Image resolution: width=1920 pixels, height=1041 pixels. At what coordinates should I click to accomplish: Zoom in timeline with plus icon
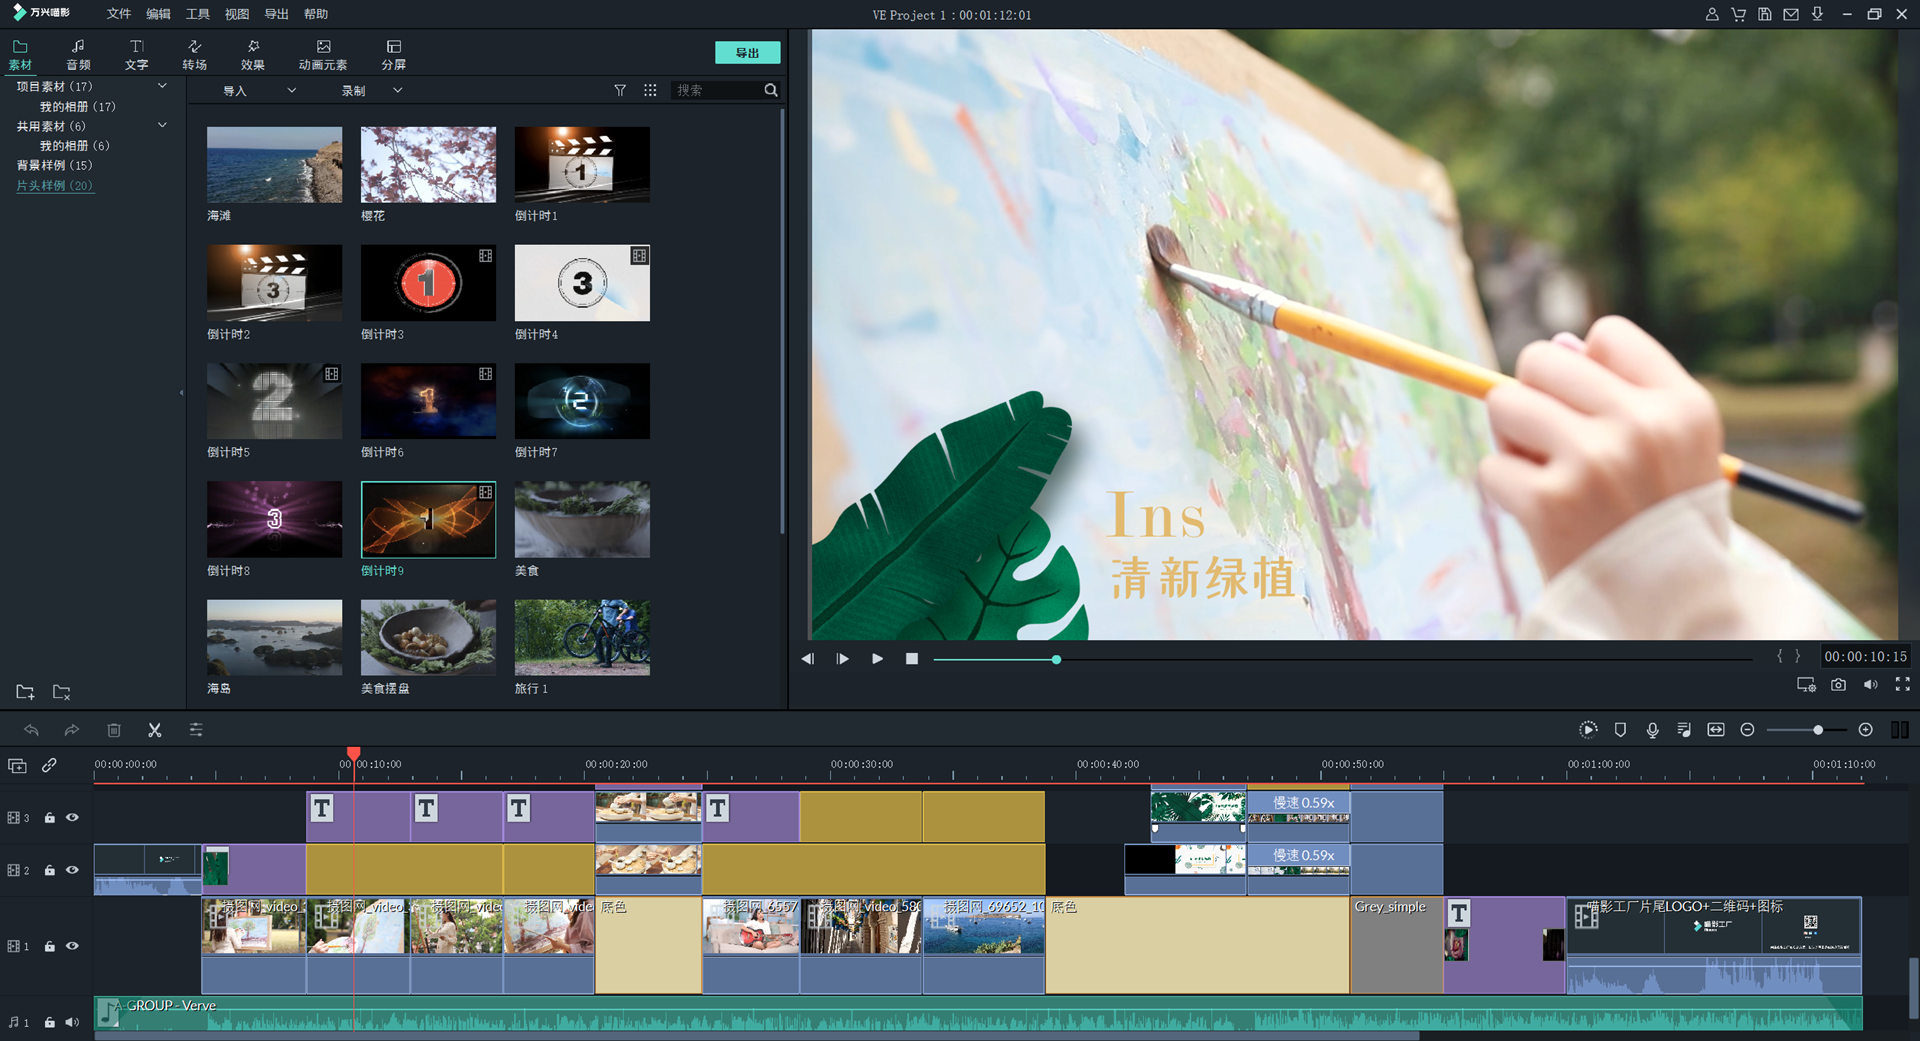(1866, 730)
